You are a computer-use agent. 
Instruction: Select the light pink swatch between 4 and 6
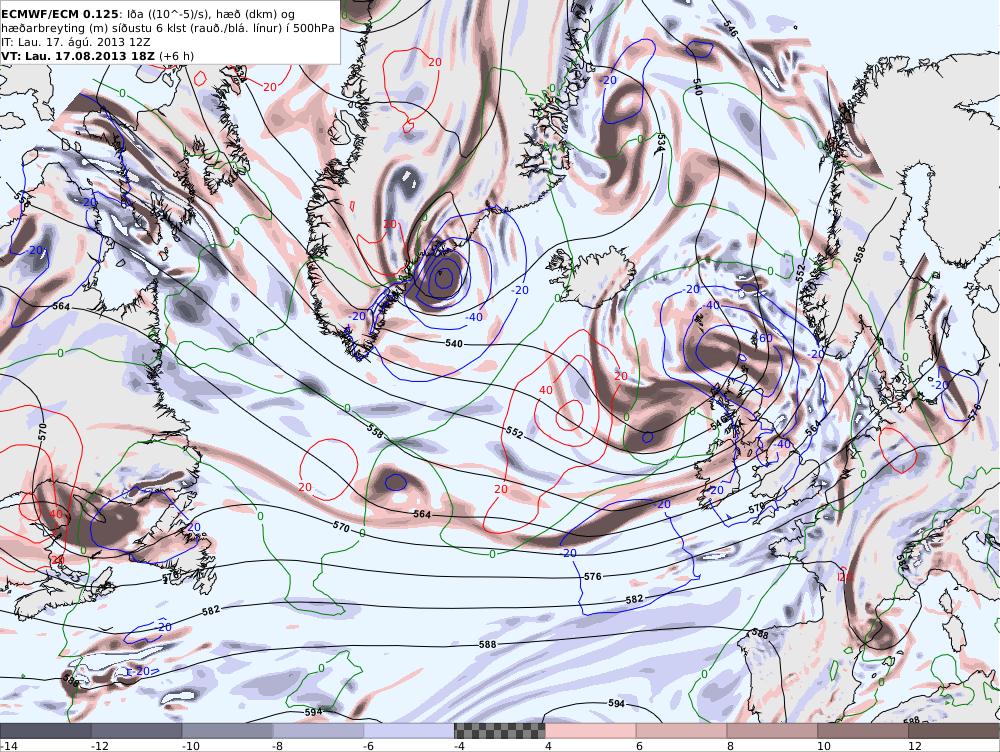591,731
